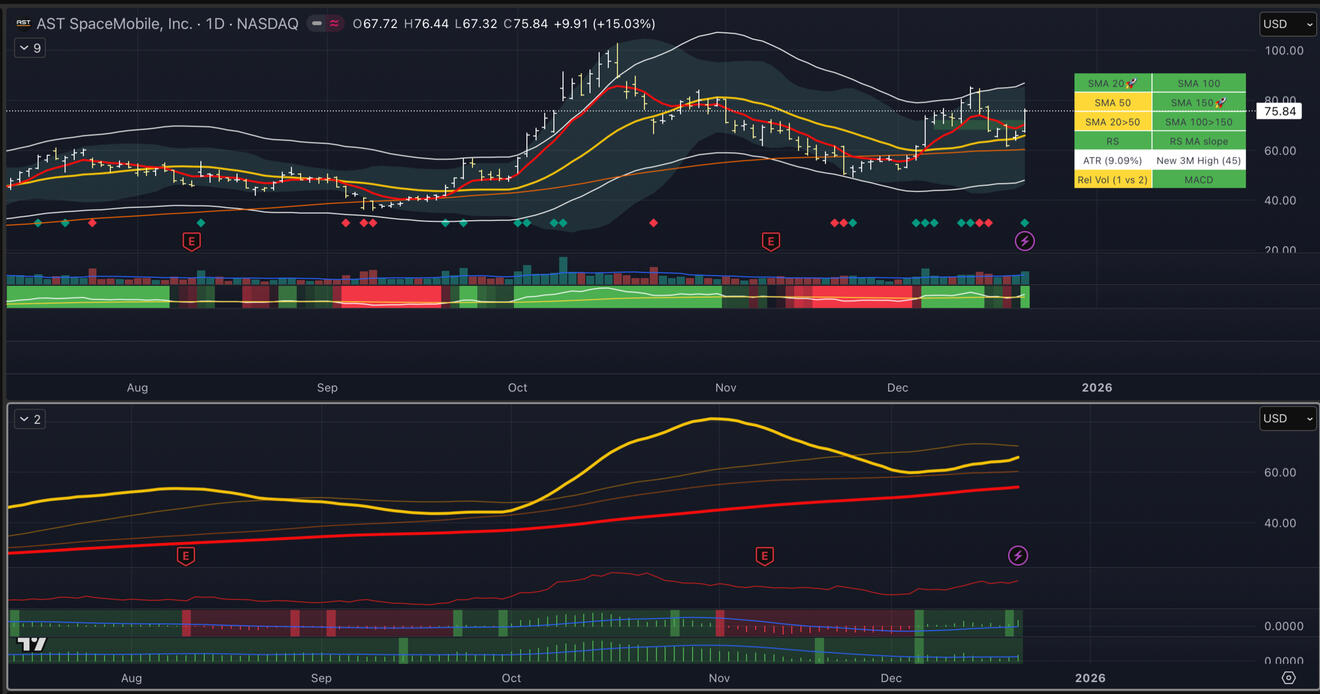Image resolution: width=1320 pixels, height=694 pixels.
Task: Click September earnings marker in the top chart
Action: click(x=190, y=240)
